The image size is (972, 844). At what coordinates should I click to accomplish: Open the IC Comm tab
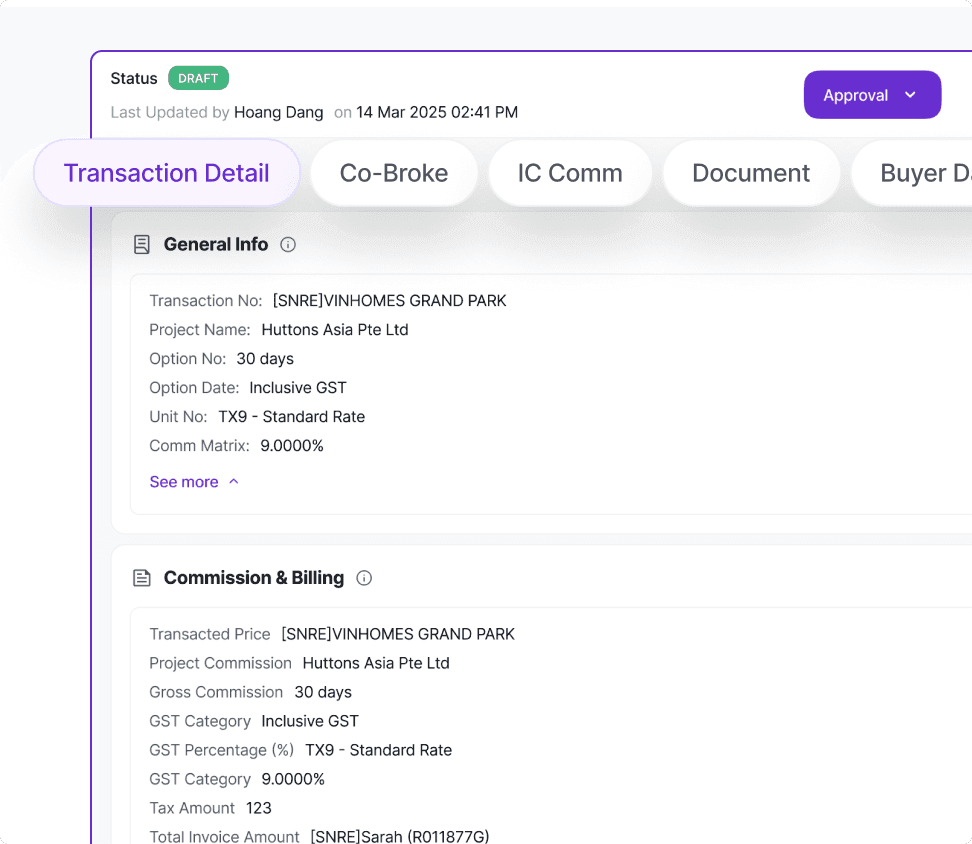tap(570, 173)
